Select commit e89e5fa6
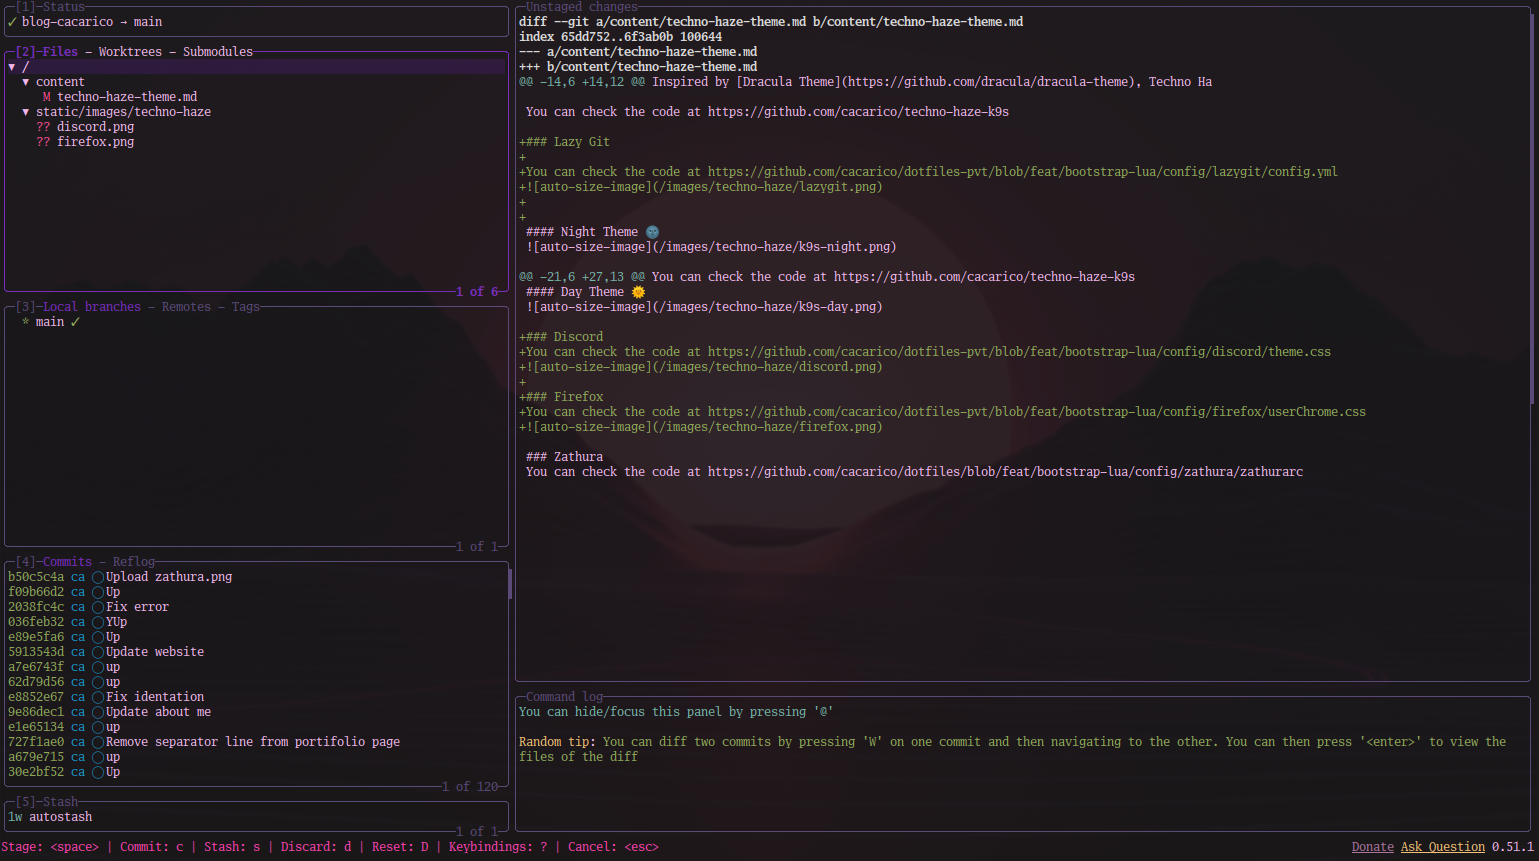 [256, 637]
